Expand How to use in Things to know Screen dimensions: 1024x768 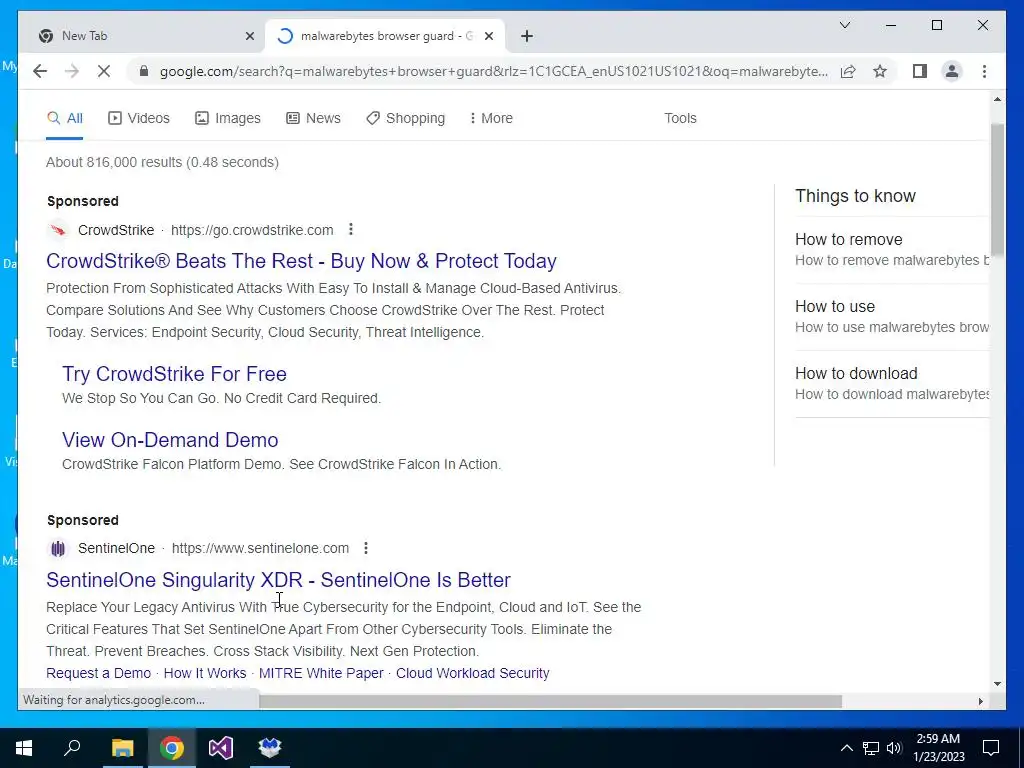[x=891, y=317]
